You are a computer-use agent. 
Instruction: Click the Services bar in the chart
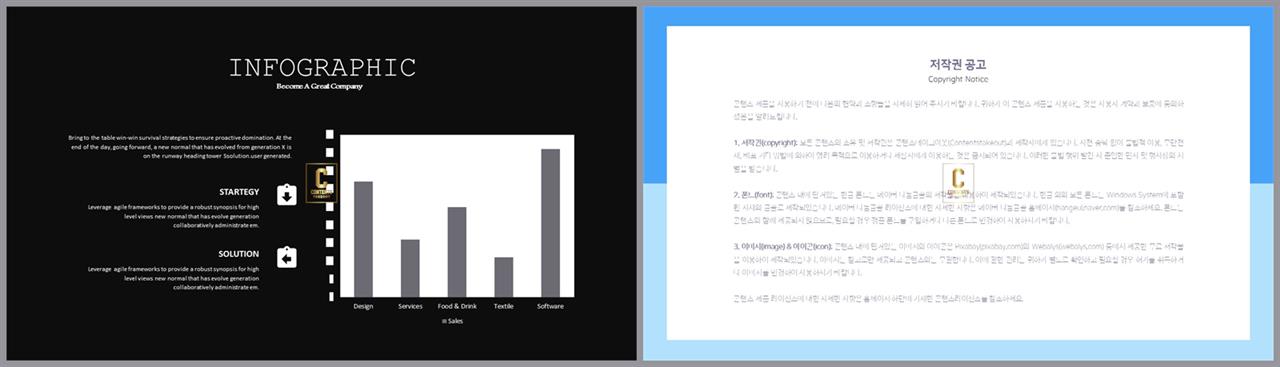[410, 268]
